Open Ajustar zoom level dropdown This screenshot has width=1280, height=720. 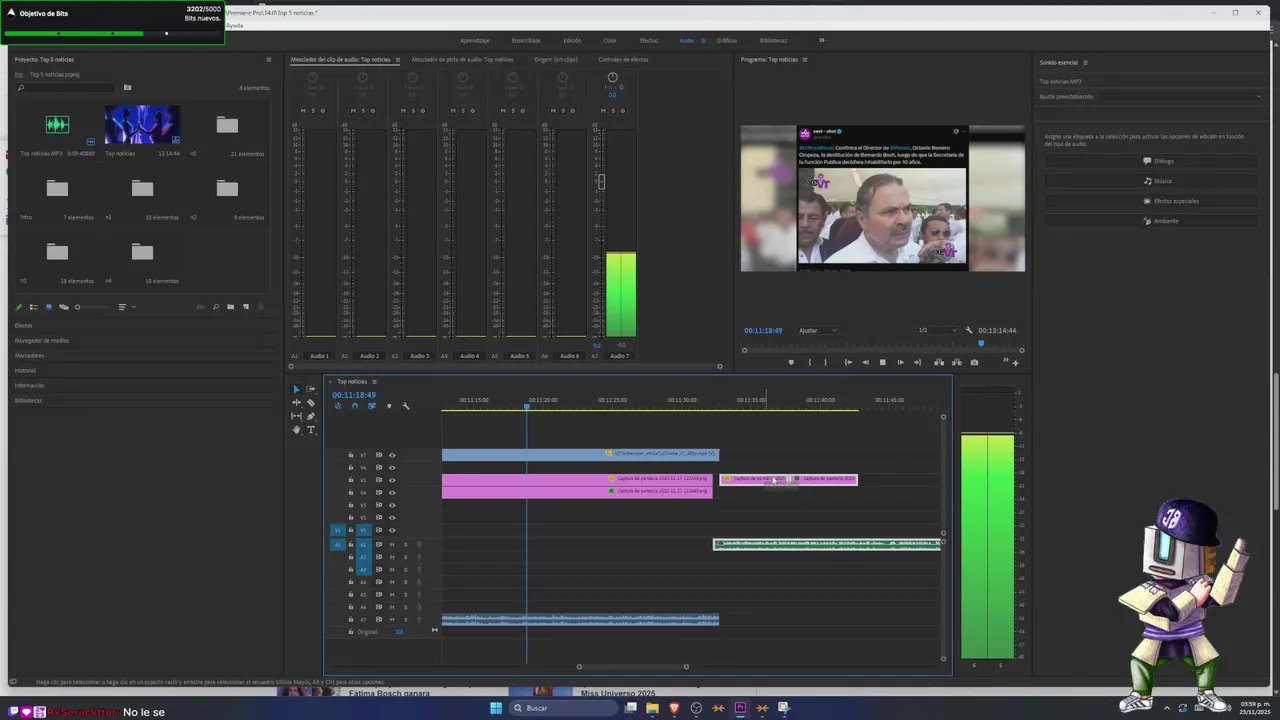click(x=818, y=330)
